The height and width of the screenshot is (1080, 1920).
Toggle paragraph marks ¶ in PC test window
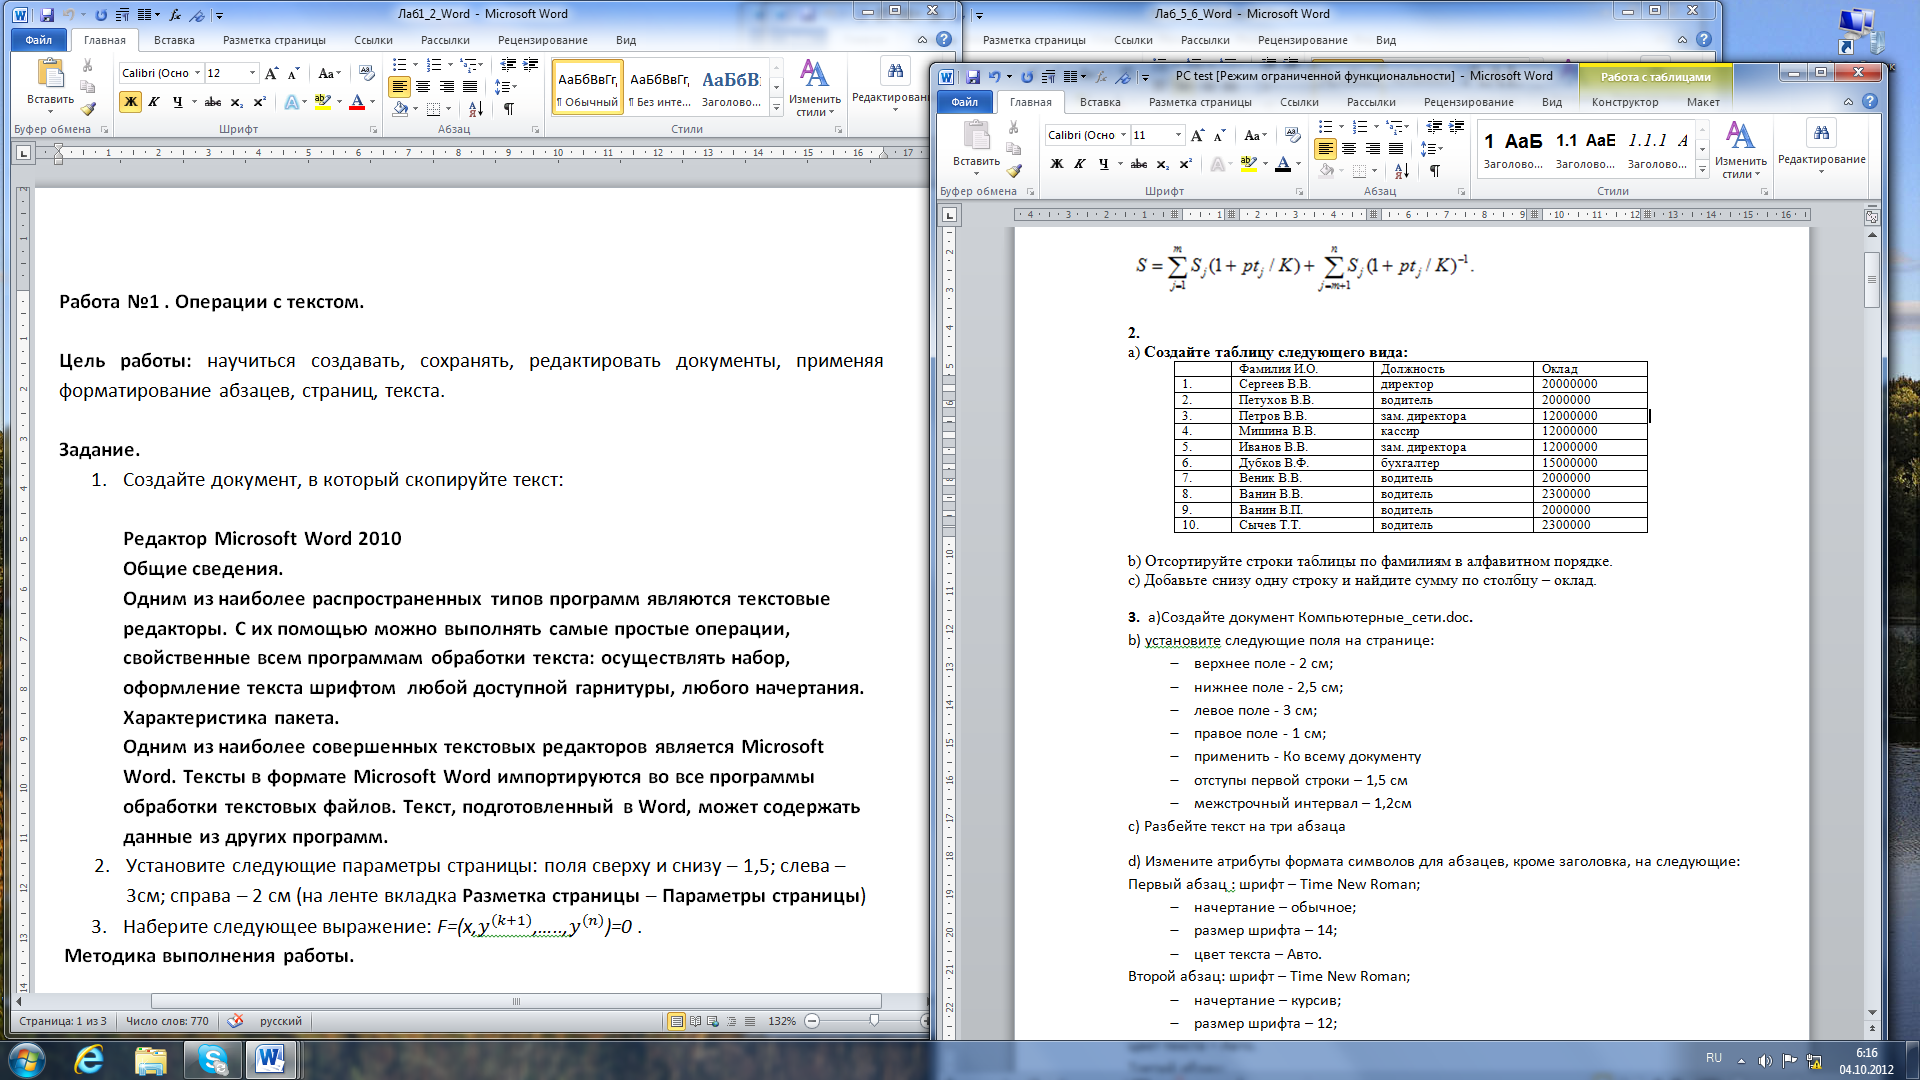point(1435,171)
